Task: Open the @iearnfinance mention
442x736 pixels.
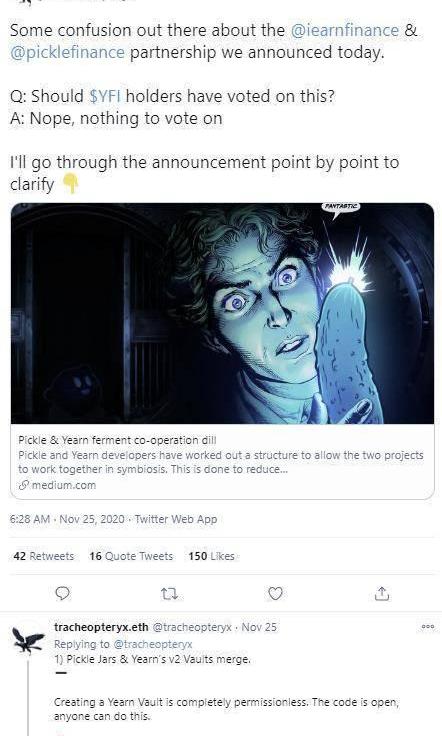Action: (345, 30)
